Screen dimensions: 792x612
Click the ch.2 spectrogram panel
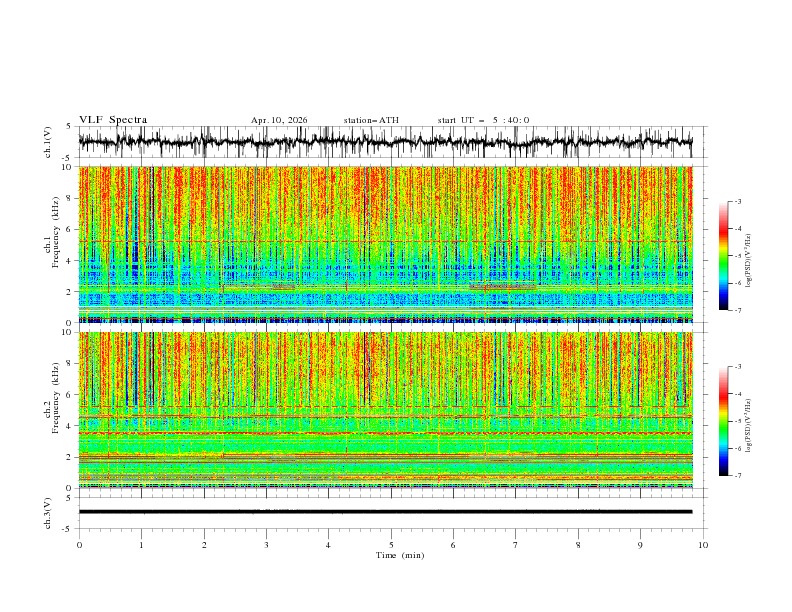[x=386, y=410]
